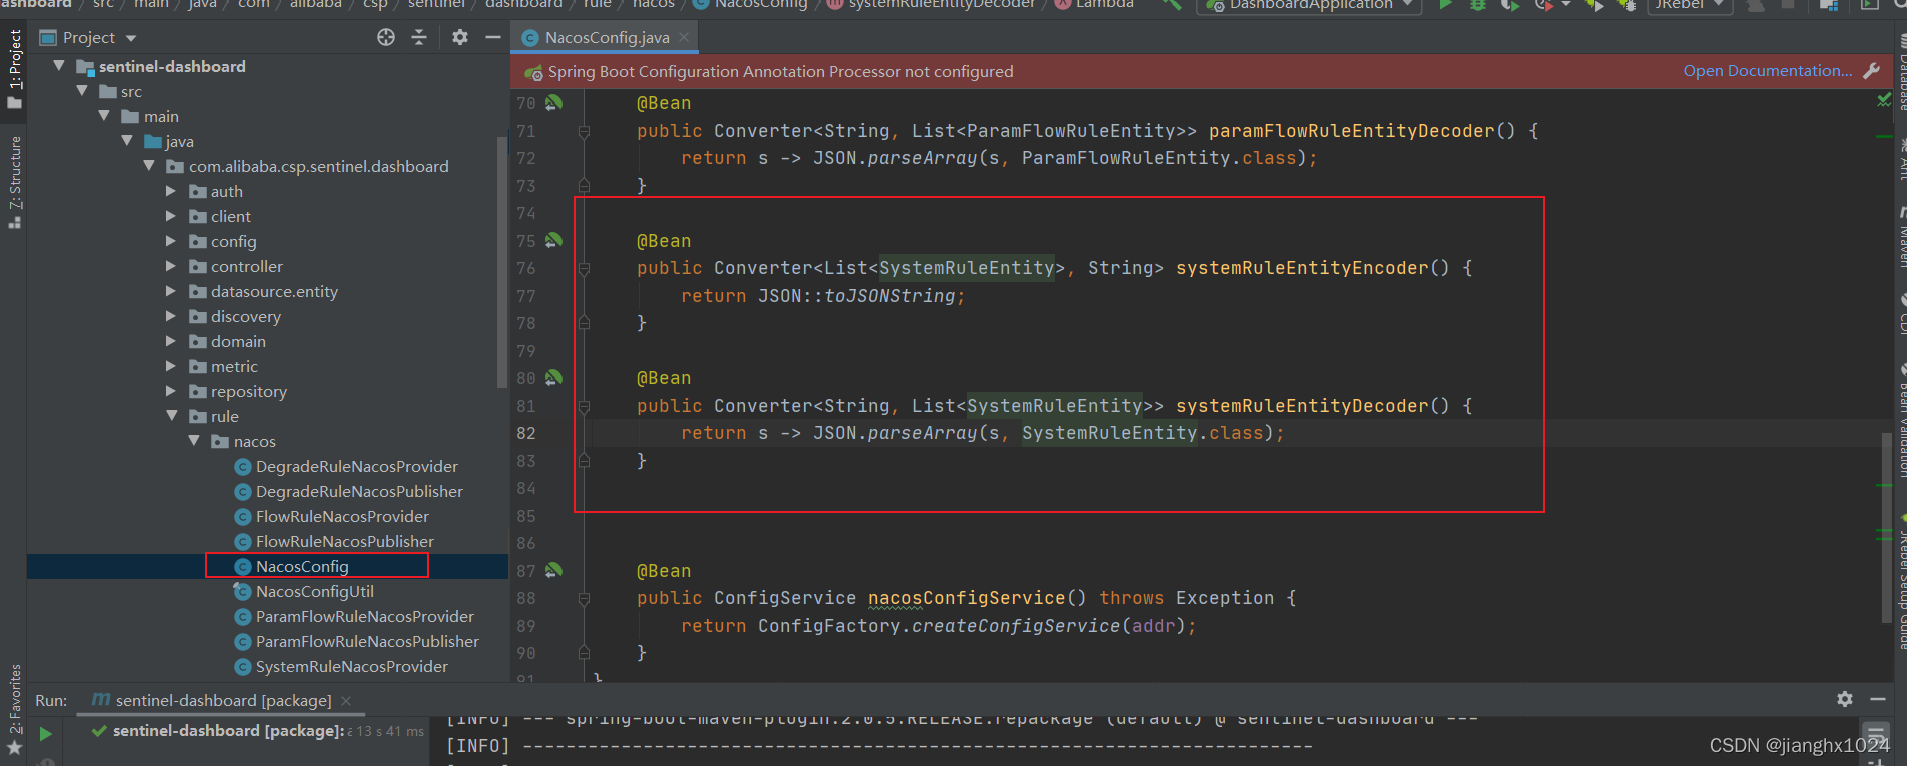Click the systemRuleEntityDecoder method name
The height and width of the screenshot is (766, 1907).
(1302, 406)
